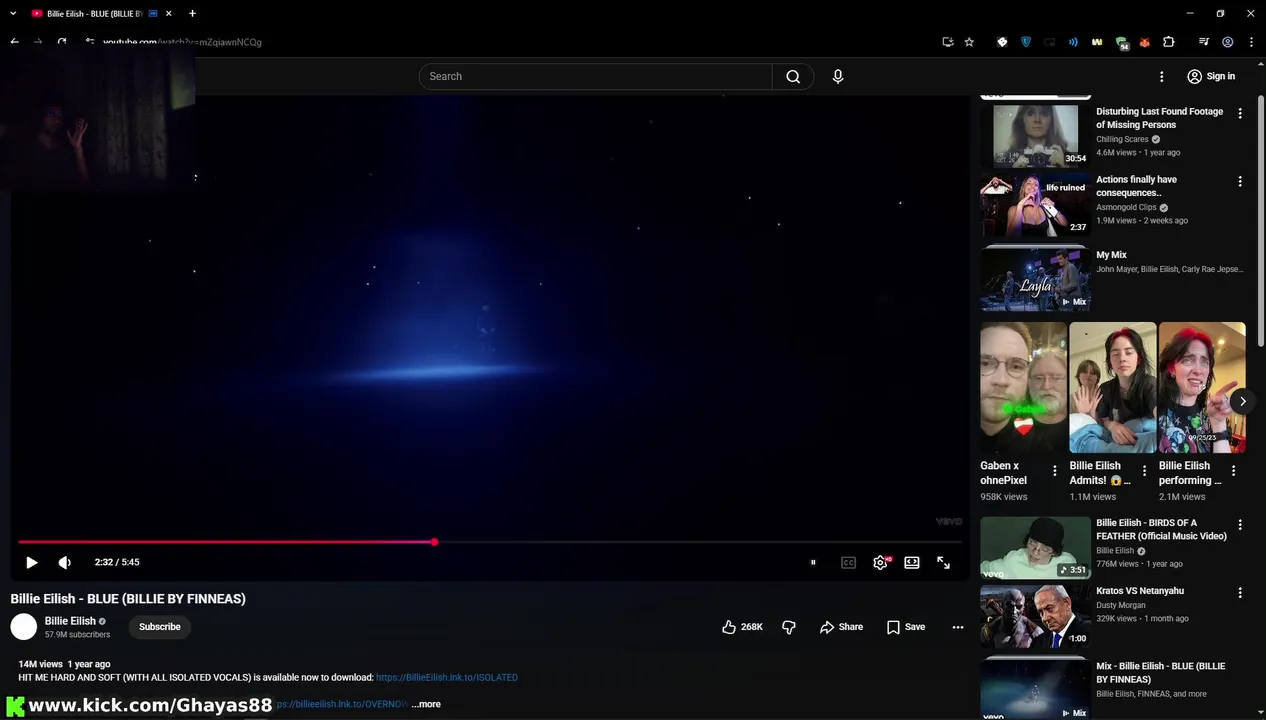The width and height of the screenshot is (1266, 720).
Task: Open Gaben x ohnePixel short
Action: point(1023,387)
